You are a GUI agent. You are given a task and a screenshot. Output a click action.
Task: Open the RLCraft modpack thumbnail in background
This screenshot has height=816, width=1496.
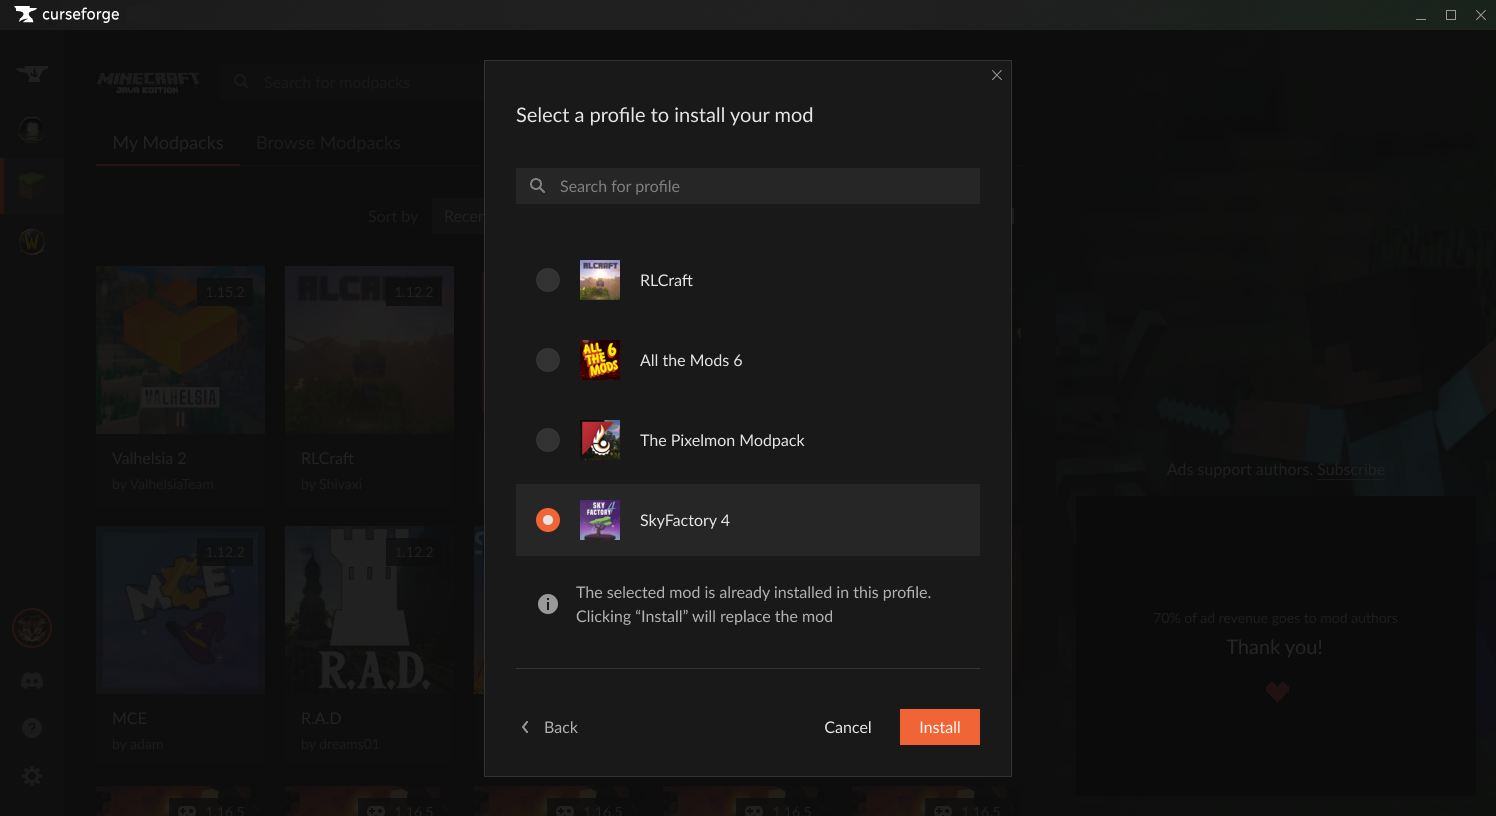369,350
